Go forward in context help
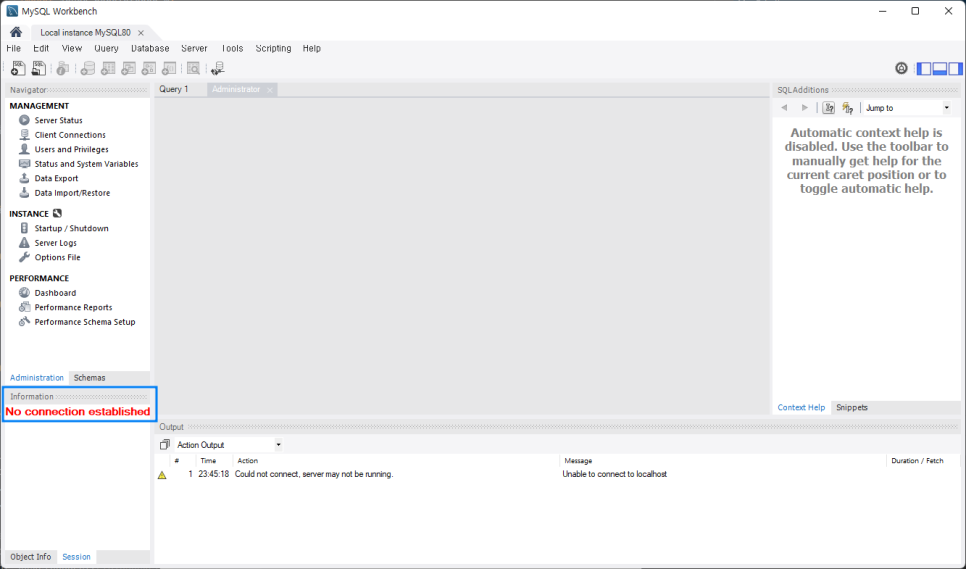 [804, 108]
